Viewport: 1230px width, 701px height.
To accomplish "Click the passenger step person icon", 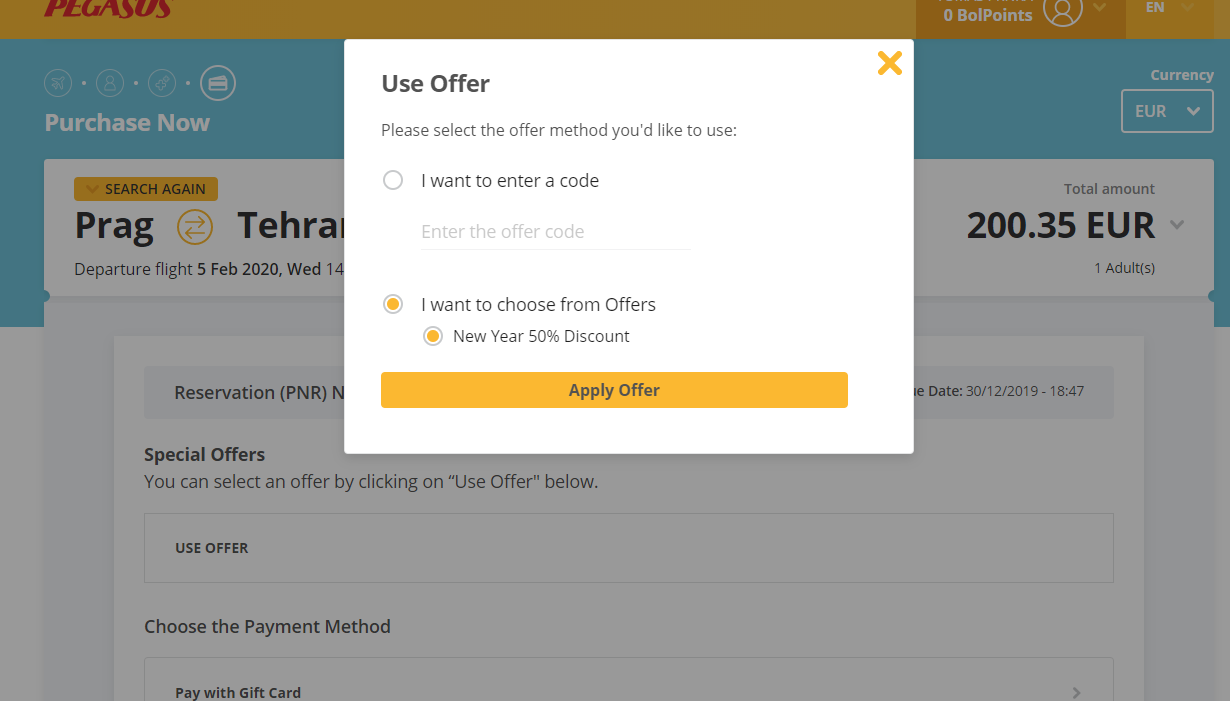I will (x=110, y=82).
